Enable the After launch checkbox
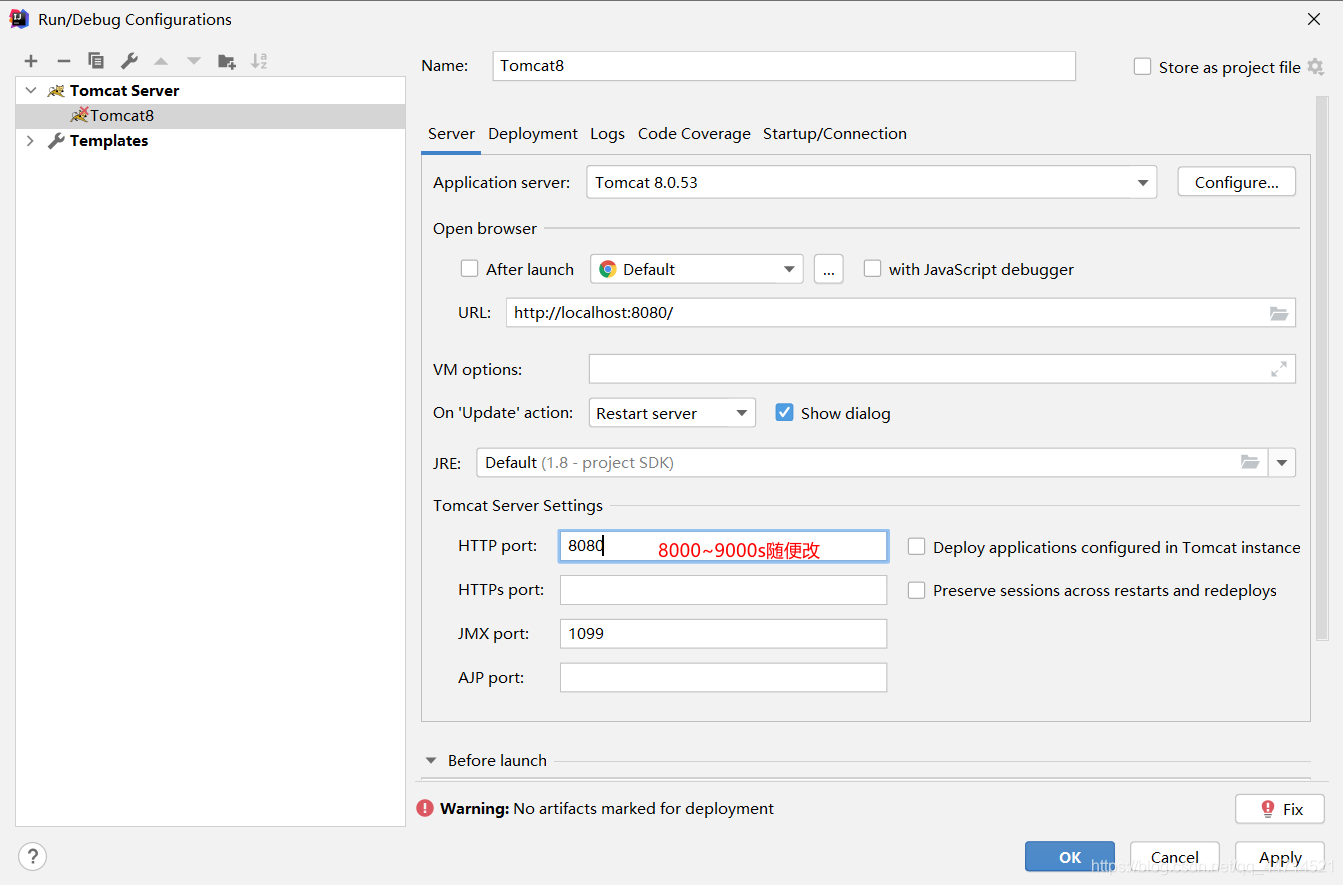The image size is (1343, 885). [469, 269]
